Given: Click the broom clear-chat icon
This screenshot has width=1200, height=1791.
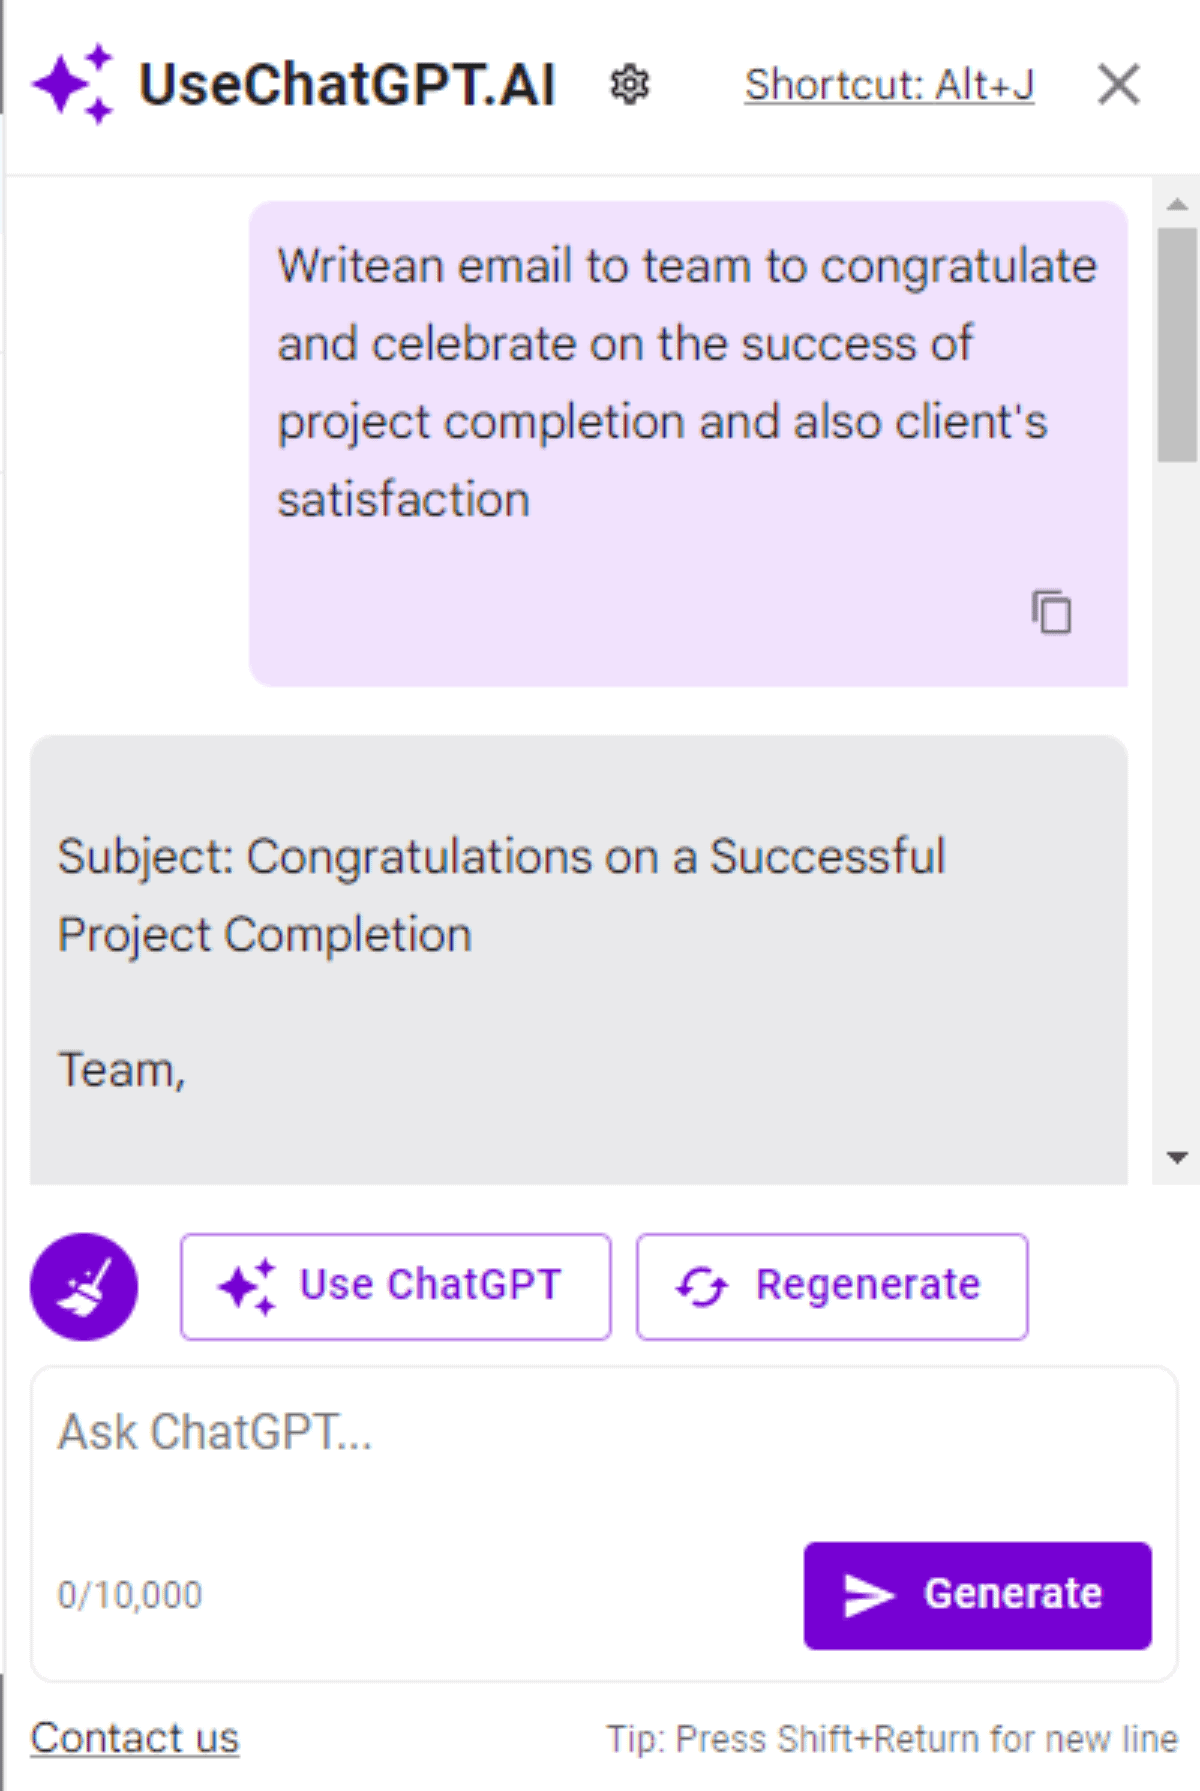Looking at the screenshot, I should click(x=85, y=1286).
